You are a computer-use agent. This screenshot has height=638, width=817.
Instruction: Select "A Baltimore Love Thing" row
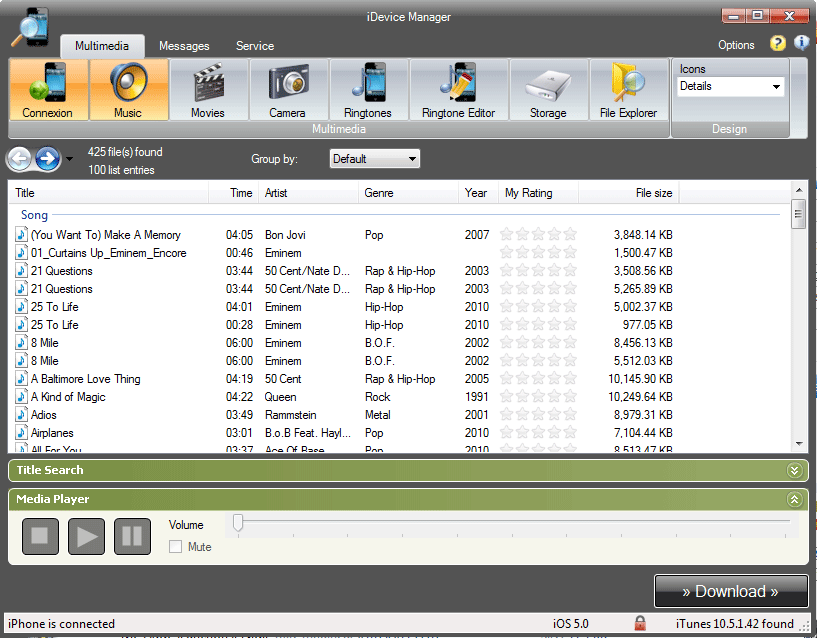(x=344, y=379)
